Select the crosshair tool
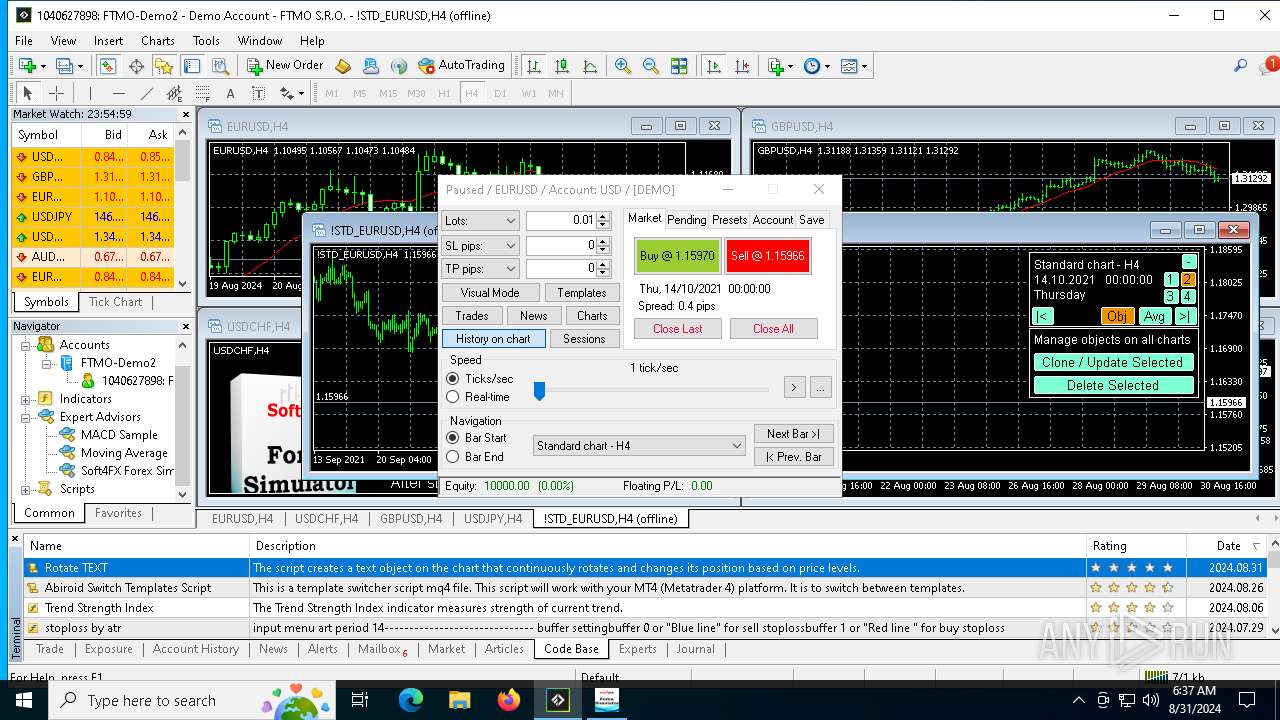The image size is (1280, 720). tap(57, 93)
